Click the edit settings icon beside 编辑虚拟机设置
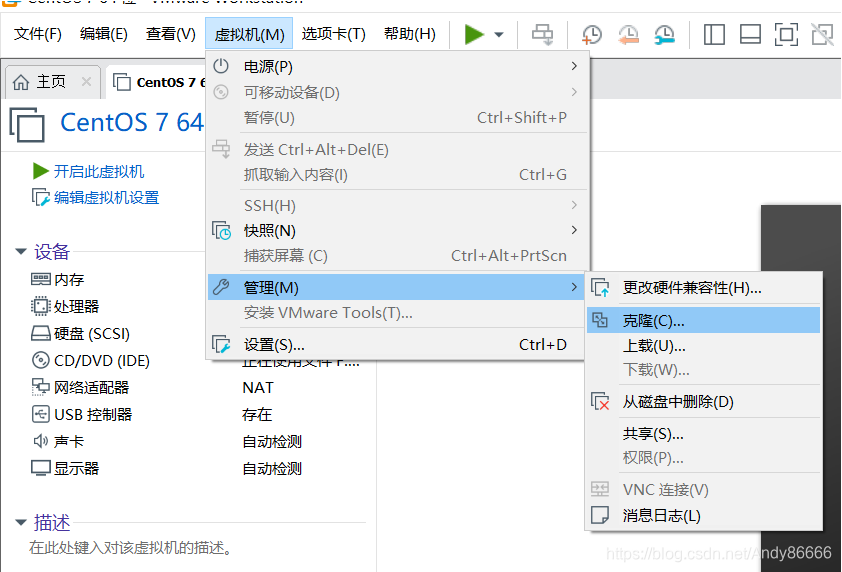Screen dimensions: 842x572 [41, 198]
